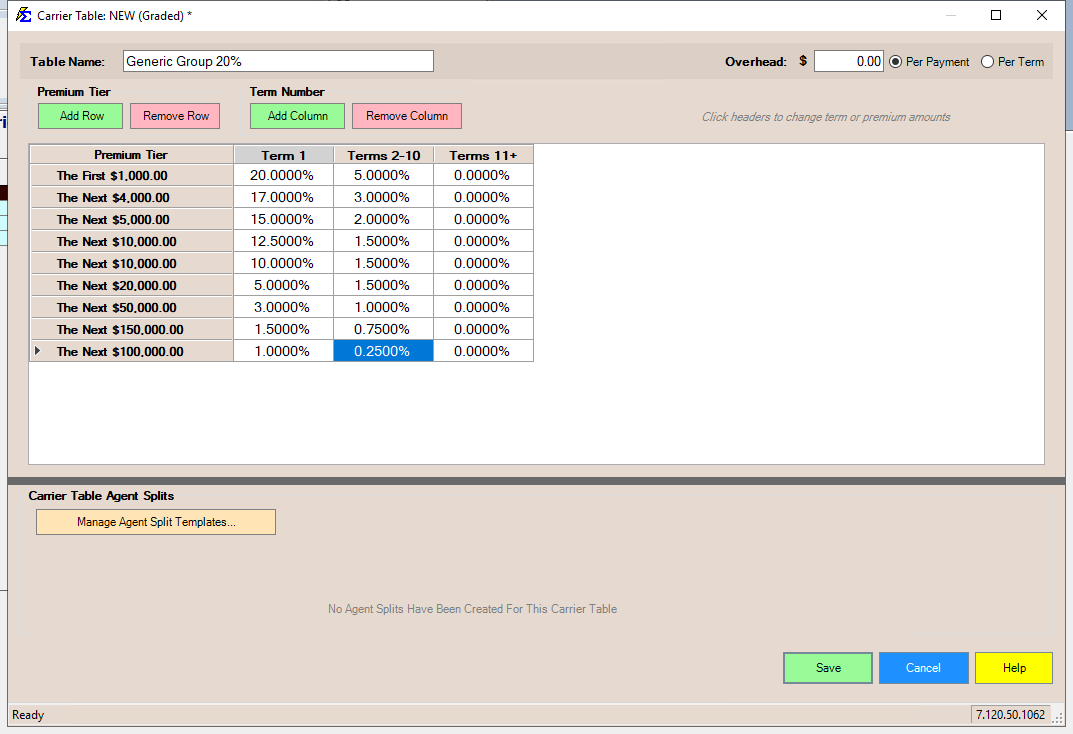Screen dimensions: 1073x734
Task: Click into the Overhead amount field
Action: (x=848, y=62)
